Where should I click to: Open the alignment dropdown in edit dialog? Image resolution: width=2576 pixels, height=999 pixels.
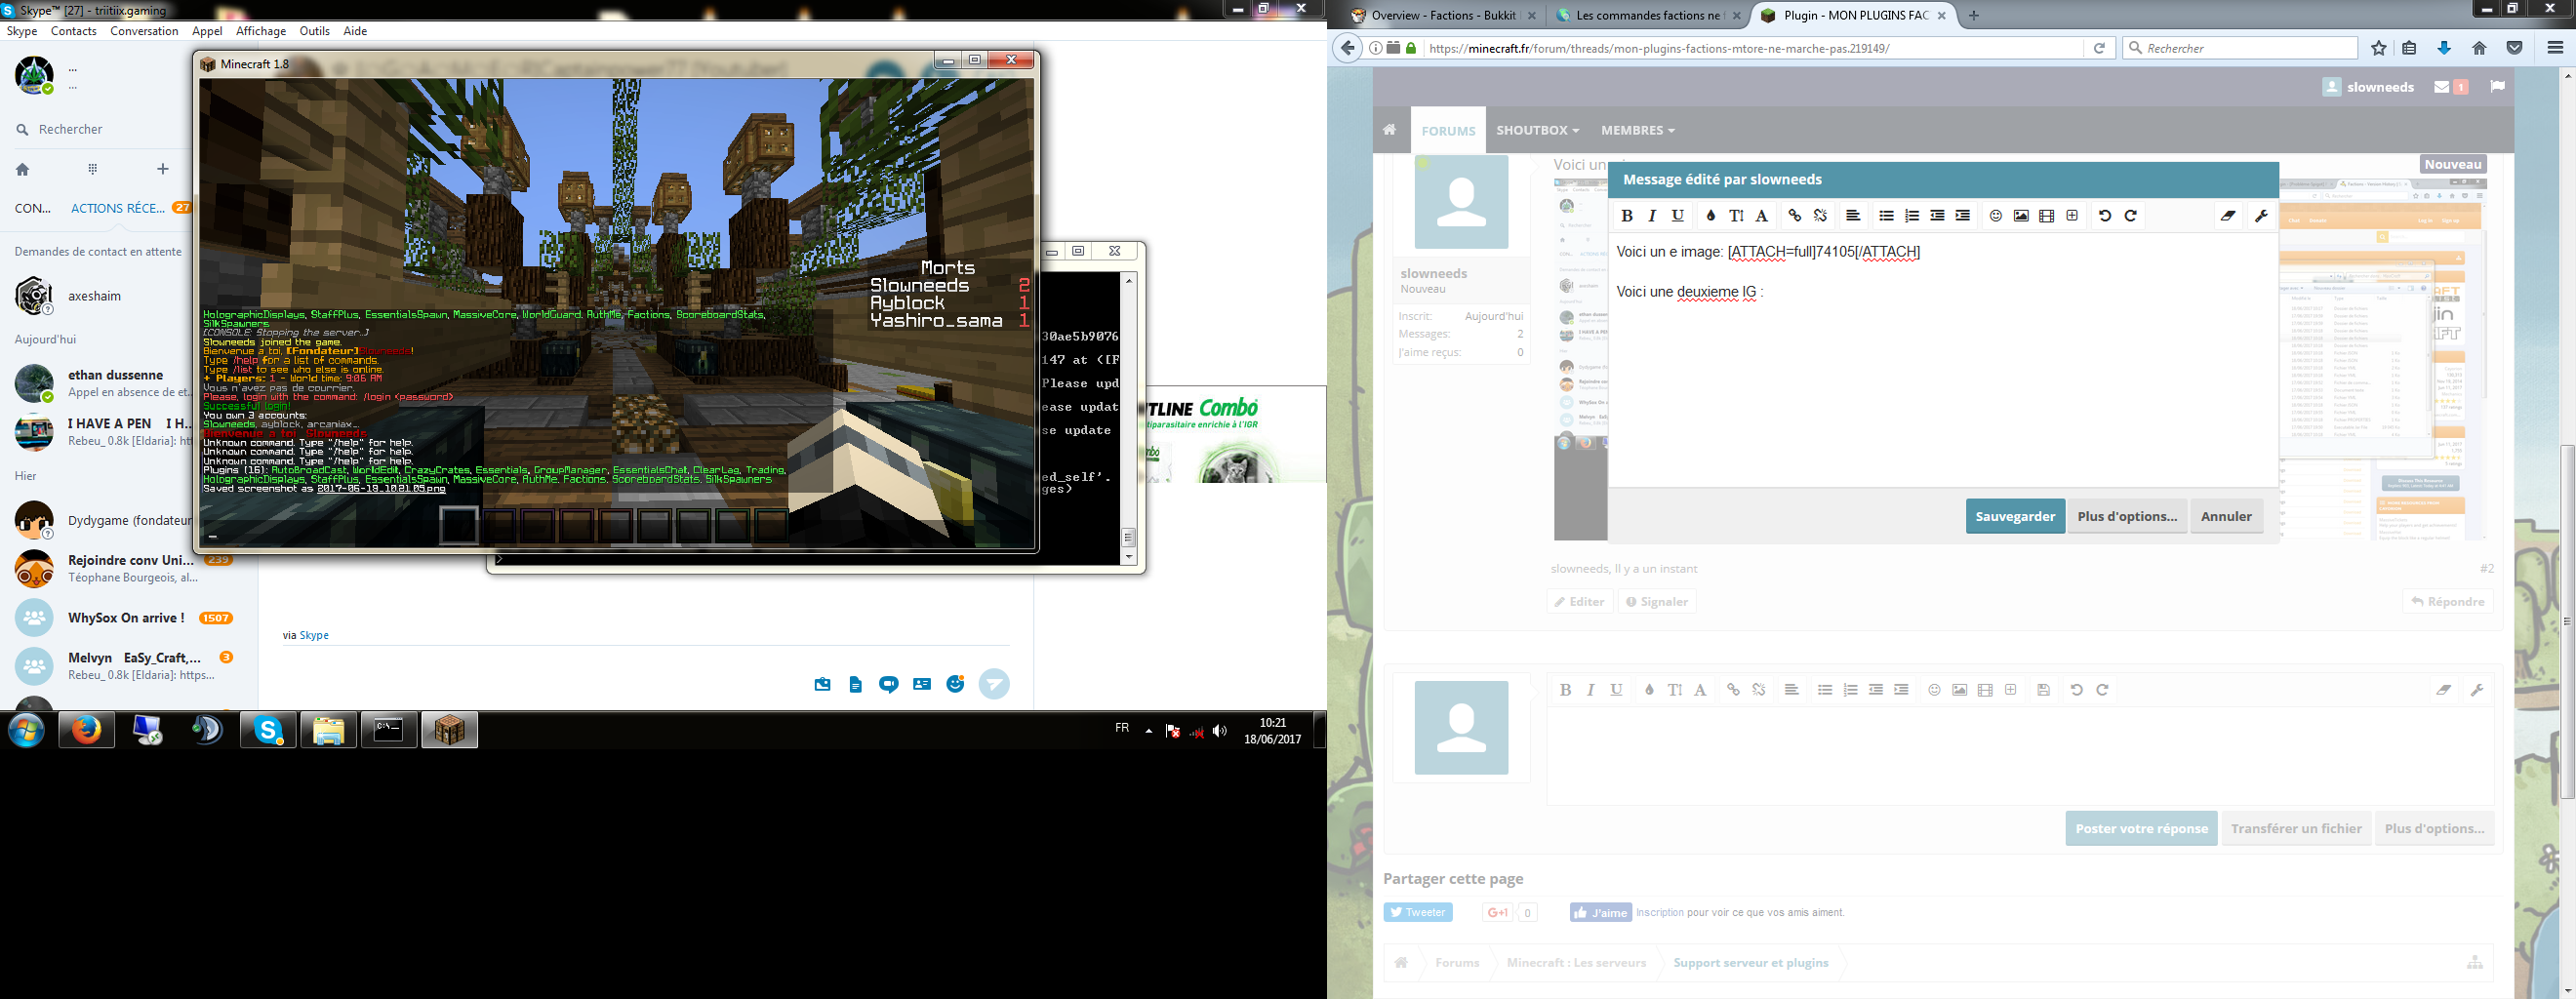tap(1853, 216)
